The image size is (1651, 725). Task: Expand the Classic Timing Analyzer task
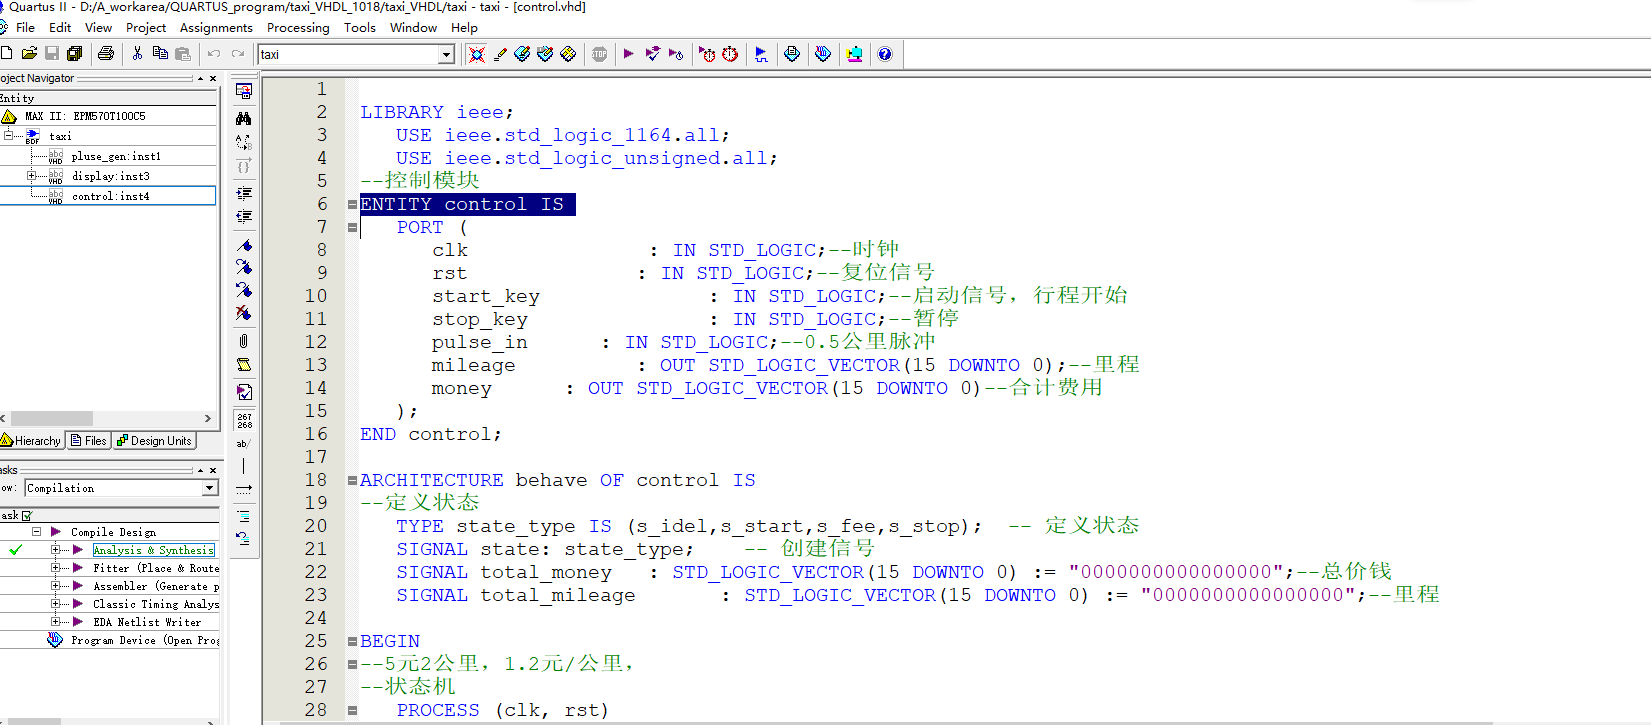coord(56,604)
